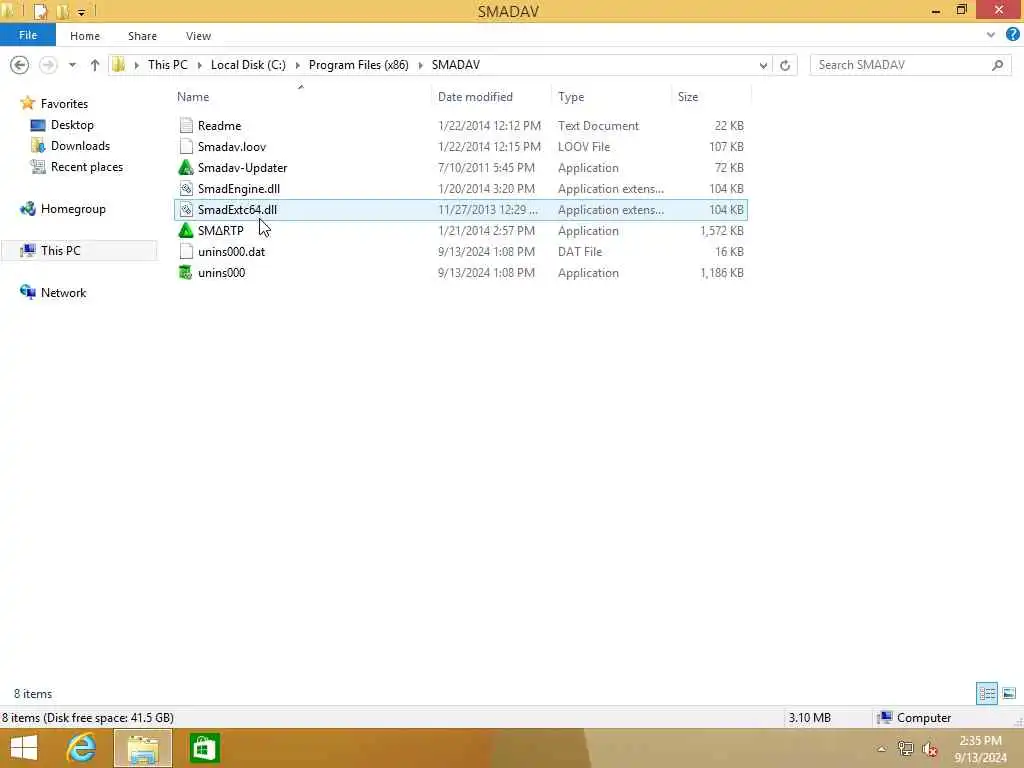Screen dimensions: 1024x768
Task: Open Favorites in the navigation pane
Action: point(64,104)
